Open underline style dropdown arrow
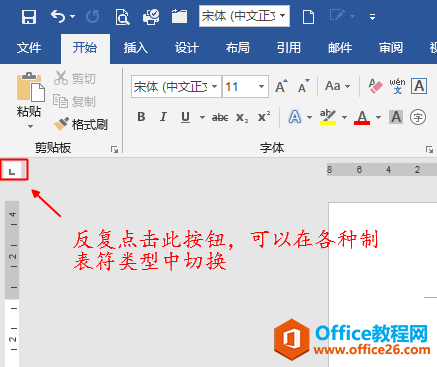 (202, 117)
